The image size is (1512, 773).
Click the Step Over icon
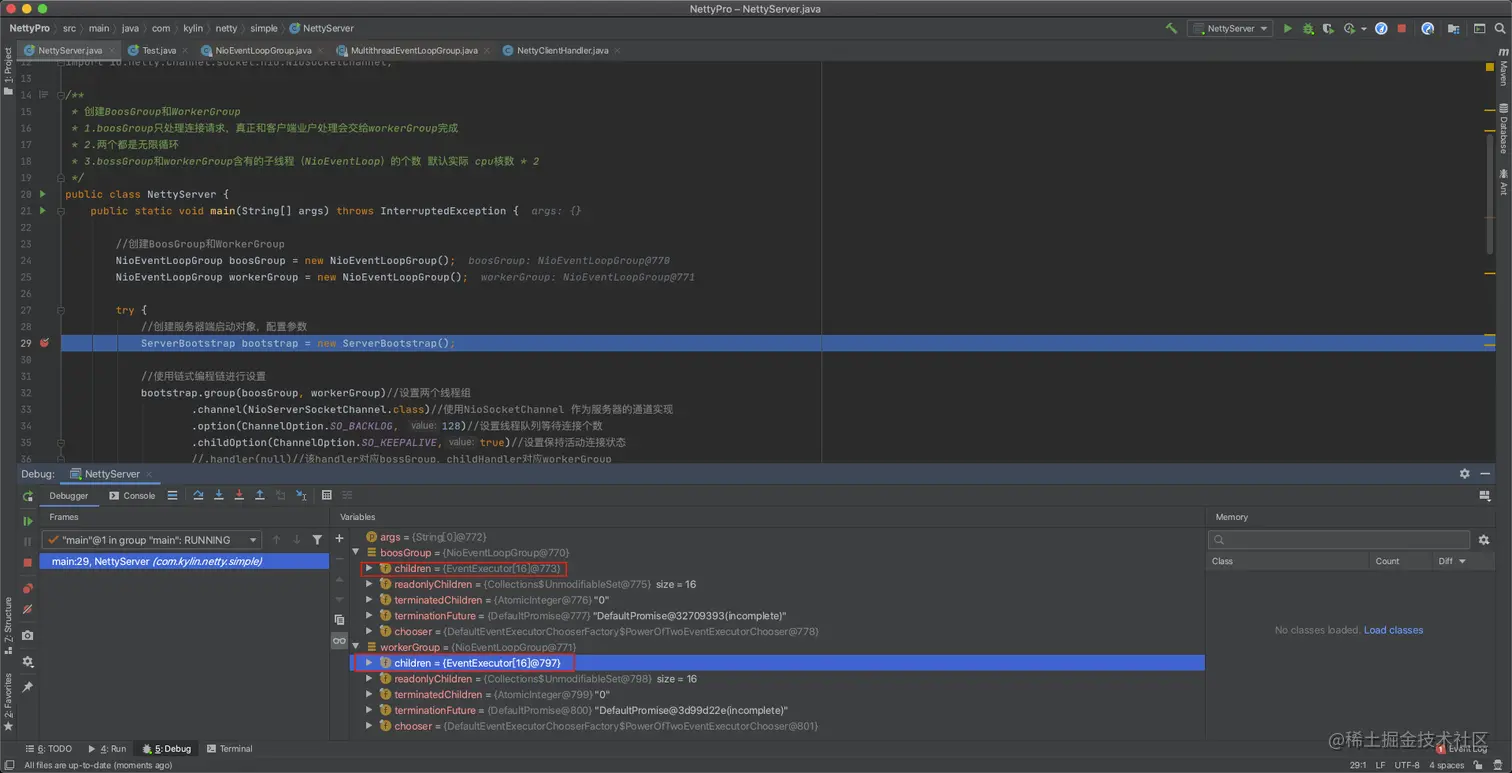(198, 495)
